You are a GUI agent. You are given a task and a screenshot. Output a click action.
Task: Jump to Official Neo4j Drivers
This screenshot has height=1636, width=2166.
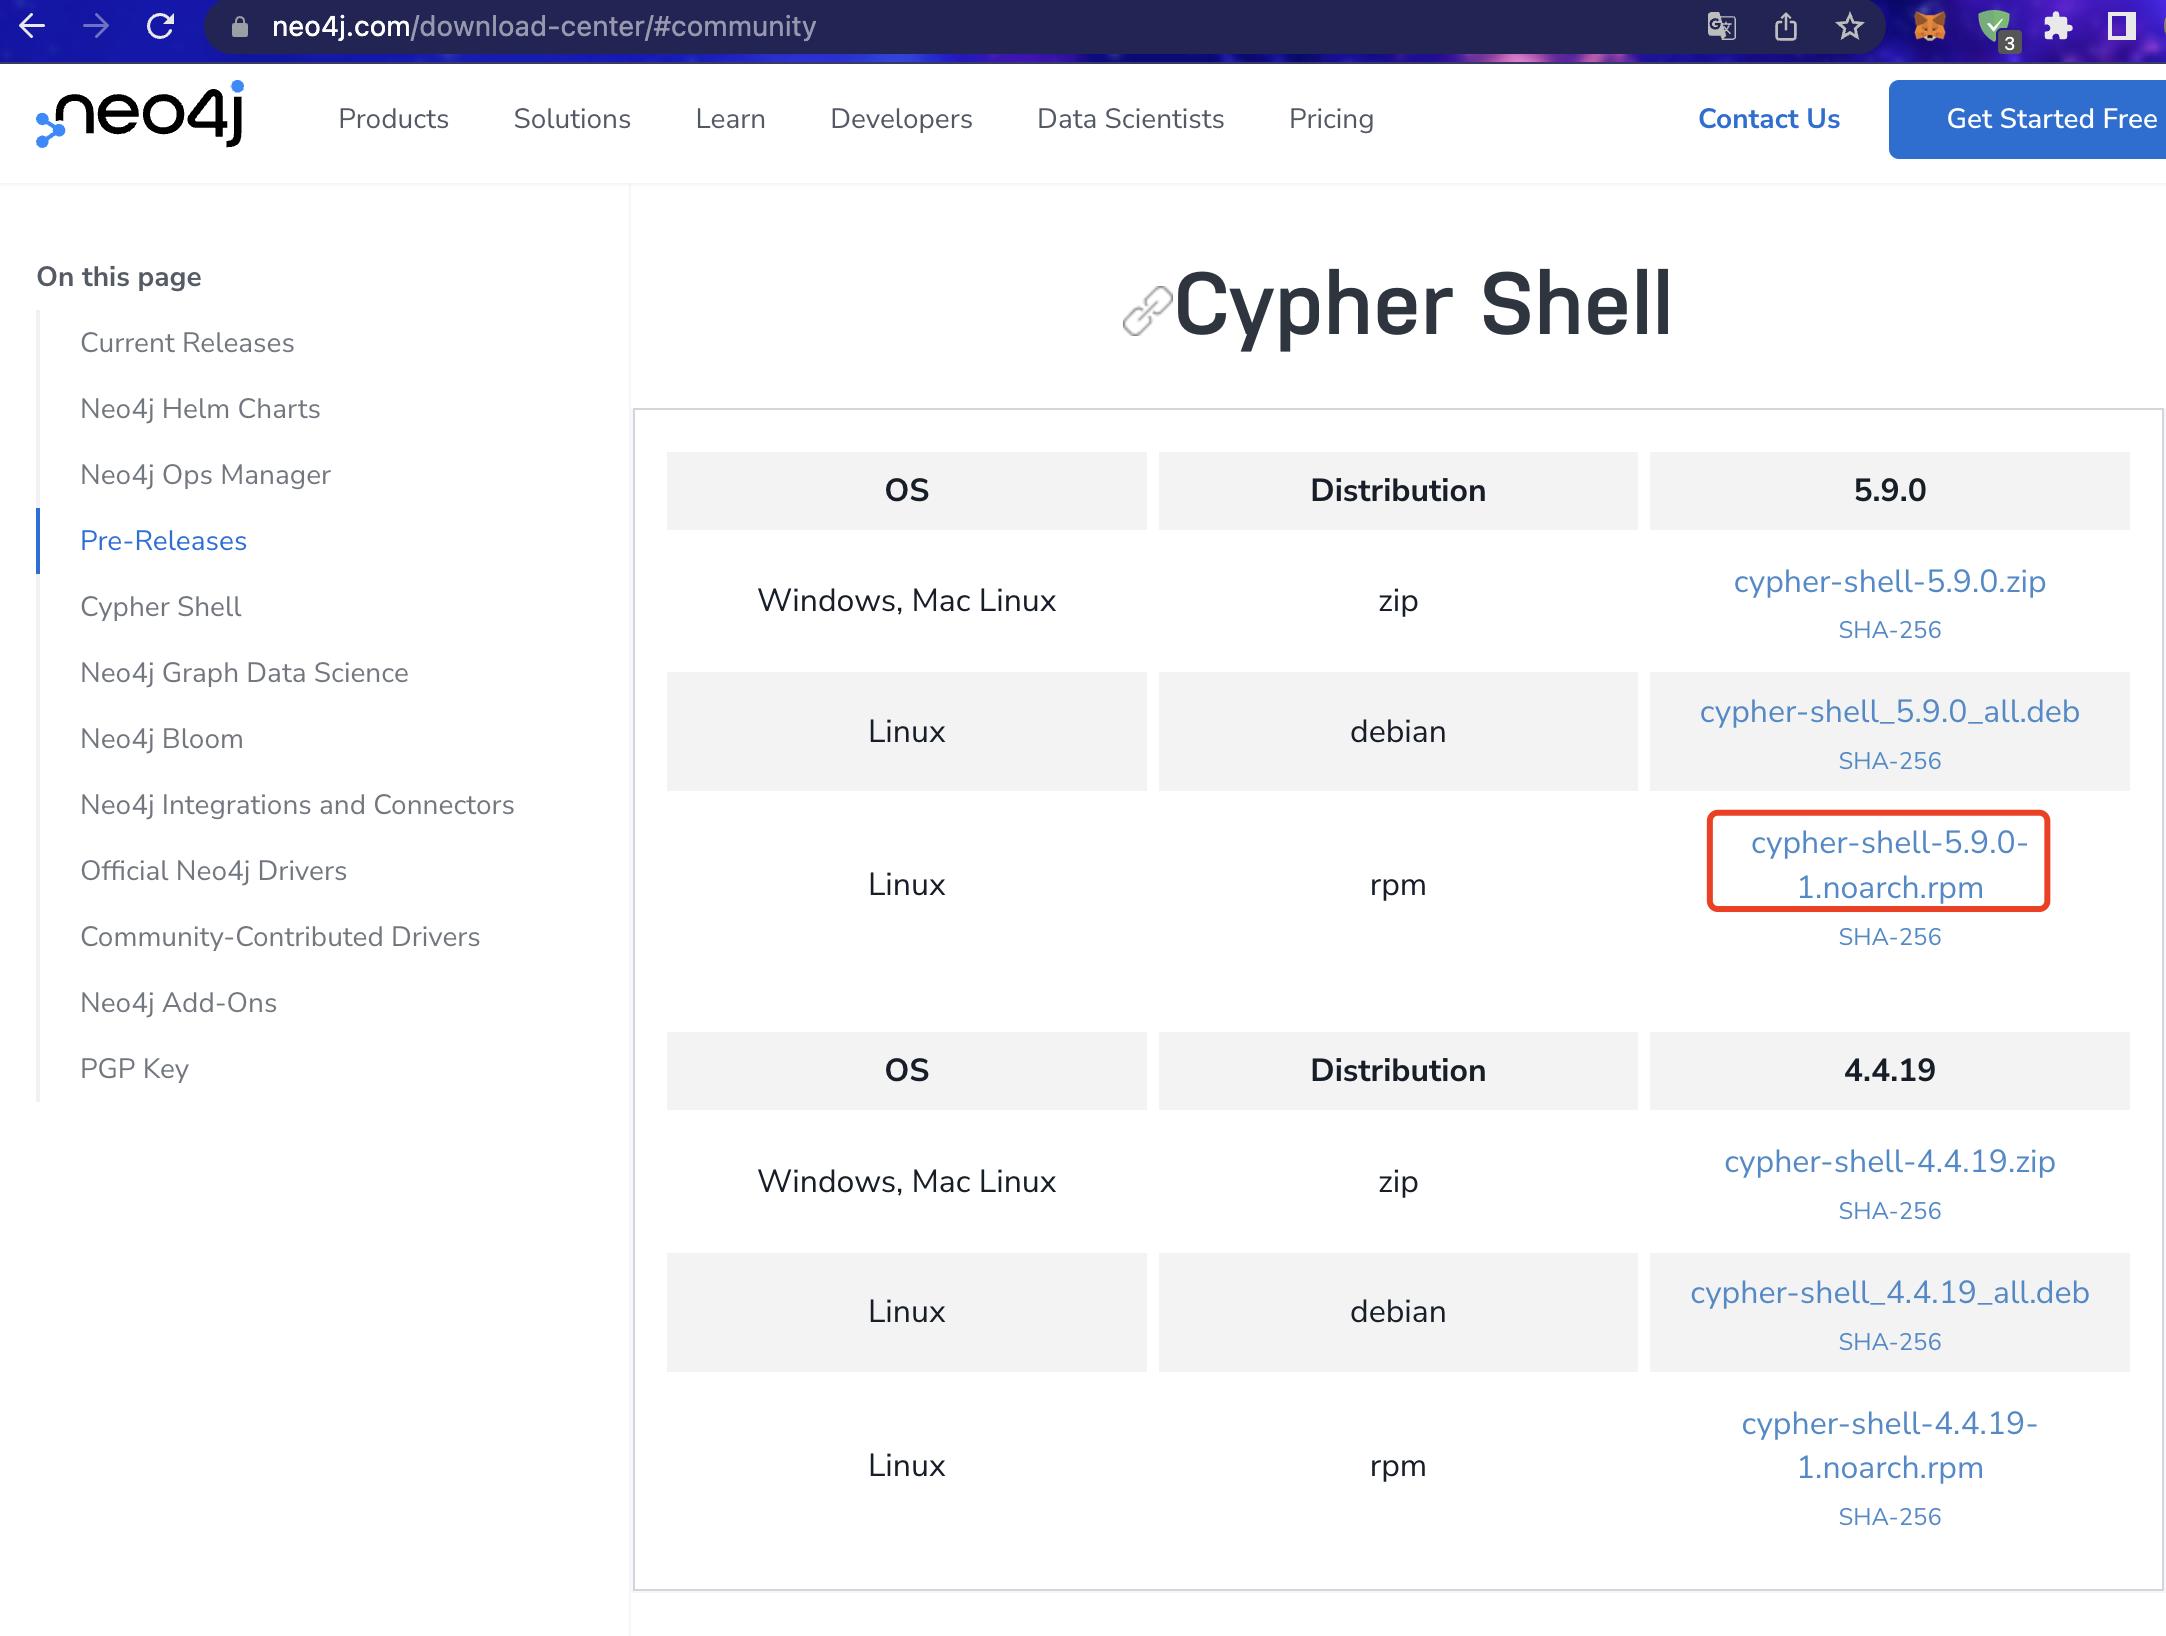[213, 871]
